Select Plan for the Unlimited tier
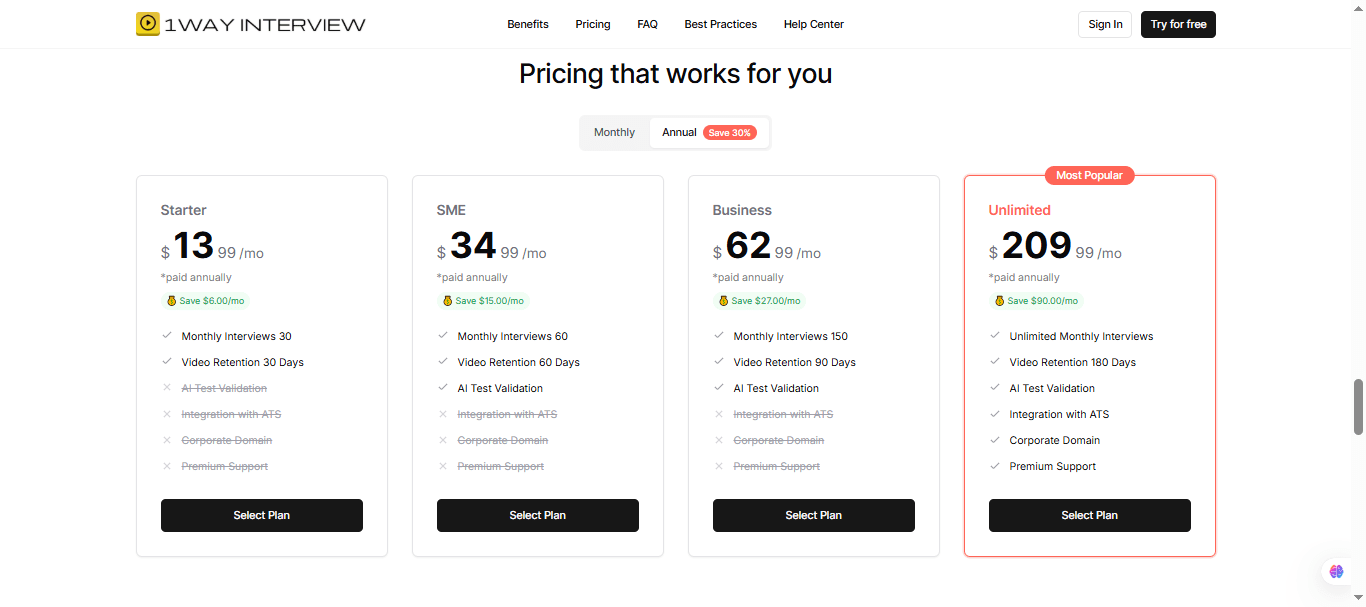 [x=1090, y=515]
